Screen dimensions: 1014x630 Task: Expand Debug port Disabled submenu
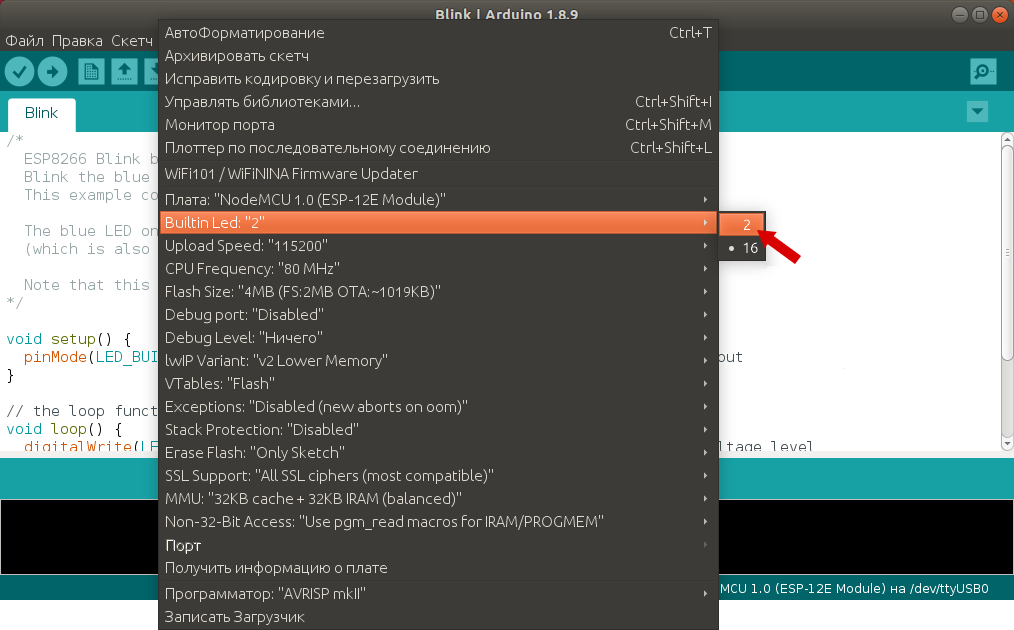pos(438,315)
